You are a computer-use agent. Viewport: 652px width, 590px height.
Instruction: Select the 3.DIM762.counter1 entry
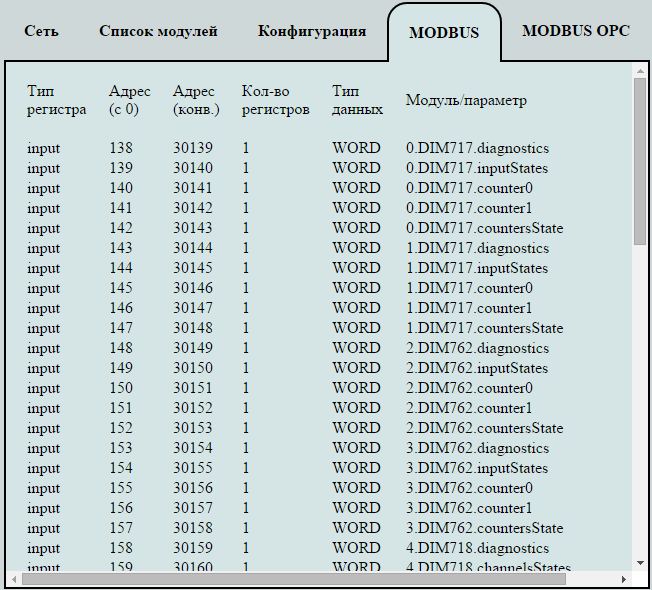click(469, 508)
